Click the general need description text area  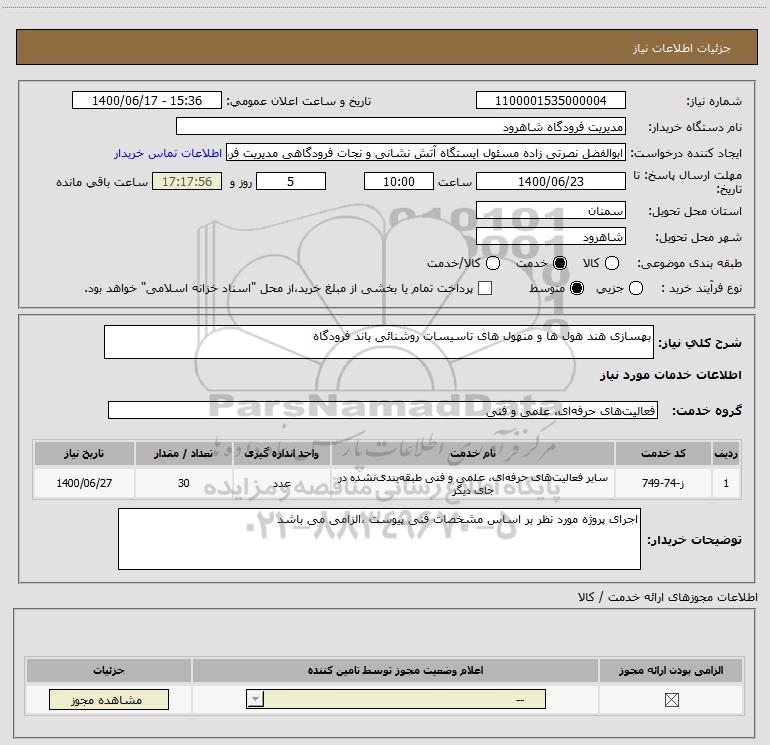pyautogui.click(x=379, y=342)
